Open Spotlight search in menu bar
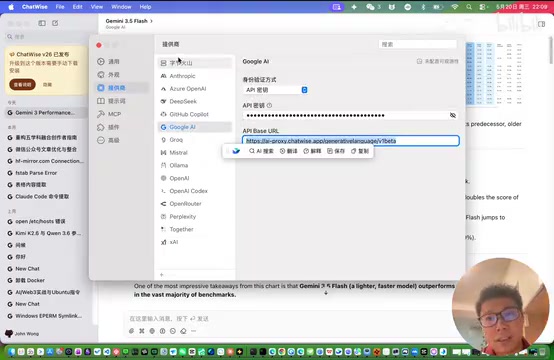 point(469,7)
